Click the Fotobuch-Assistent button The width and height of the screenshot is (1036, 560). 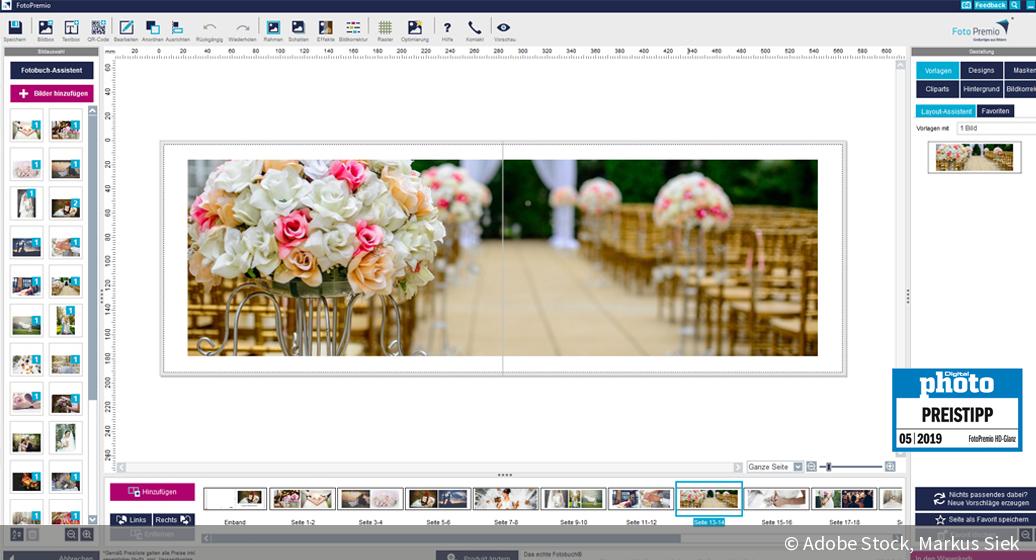[x=52, y=71]
